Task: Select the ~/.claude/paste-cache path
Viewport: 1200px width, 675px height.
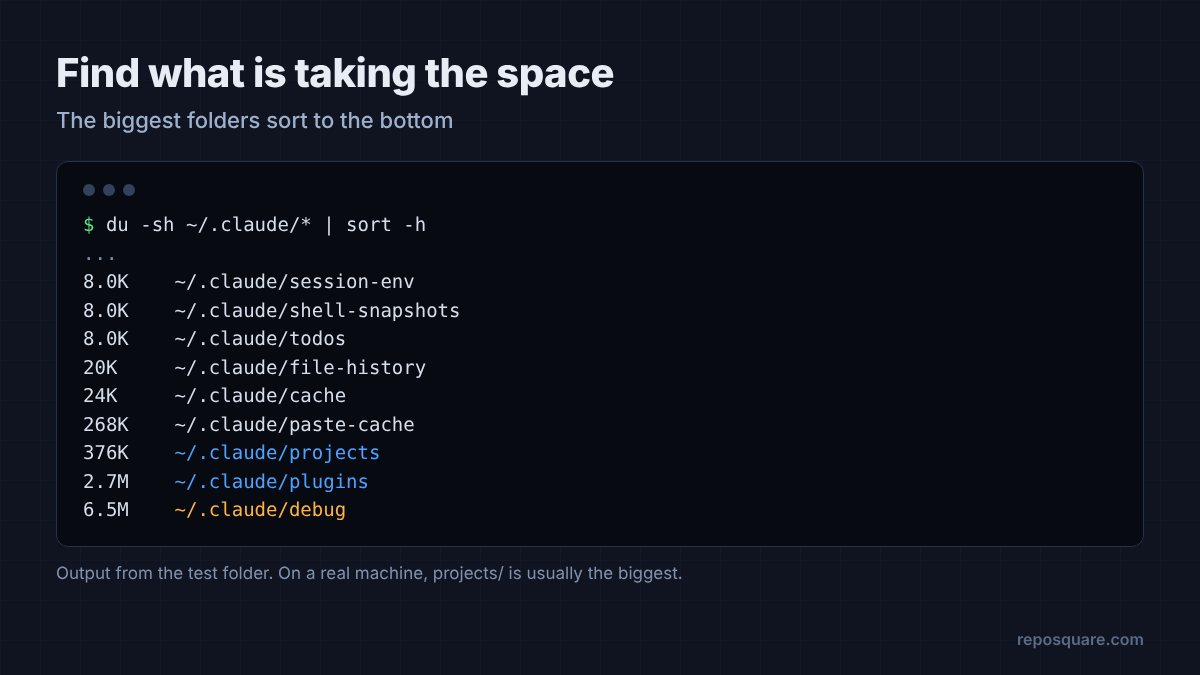Action: point(294,424)
